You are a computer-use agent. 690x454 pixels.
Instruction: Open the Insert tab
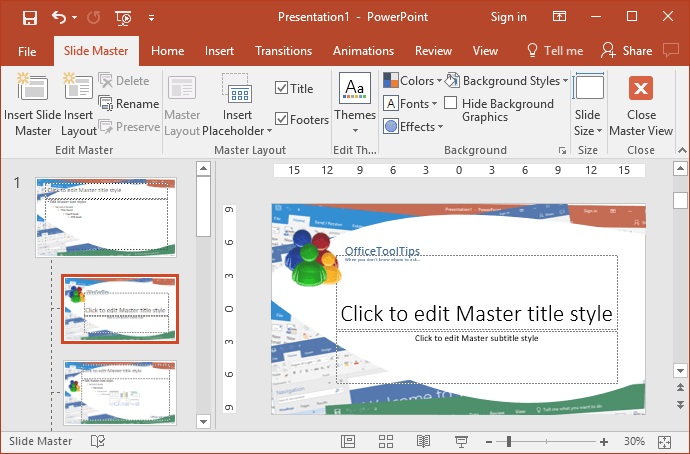pos(219,51)
